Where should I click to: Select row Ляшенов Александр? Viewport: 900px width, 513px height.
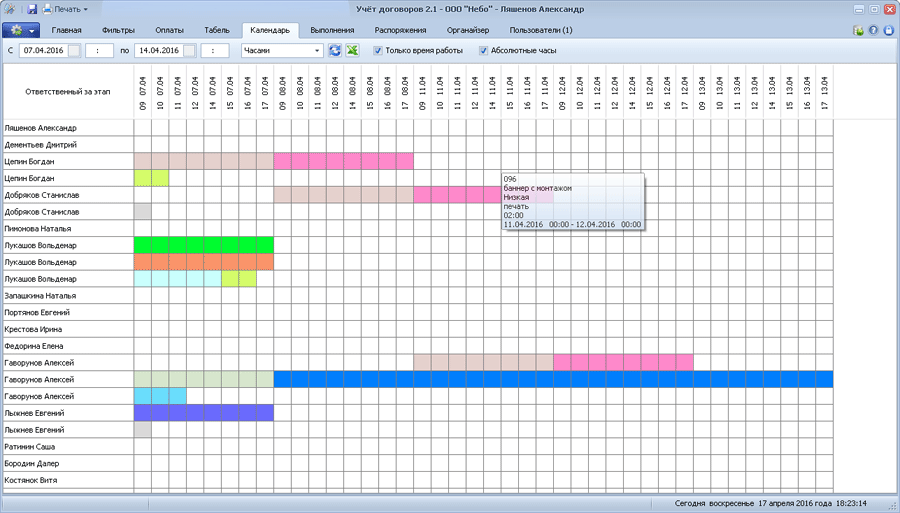(x=68, y=128)
